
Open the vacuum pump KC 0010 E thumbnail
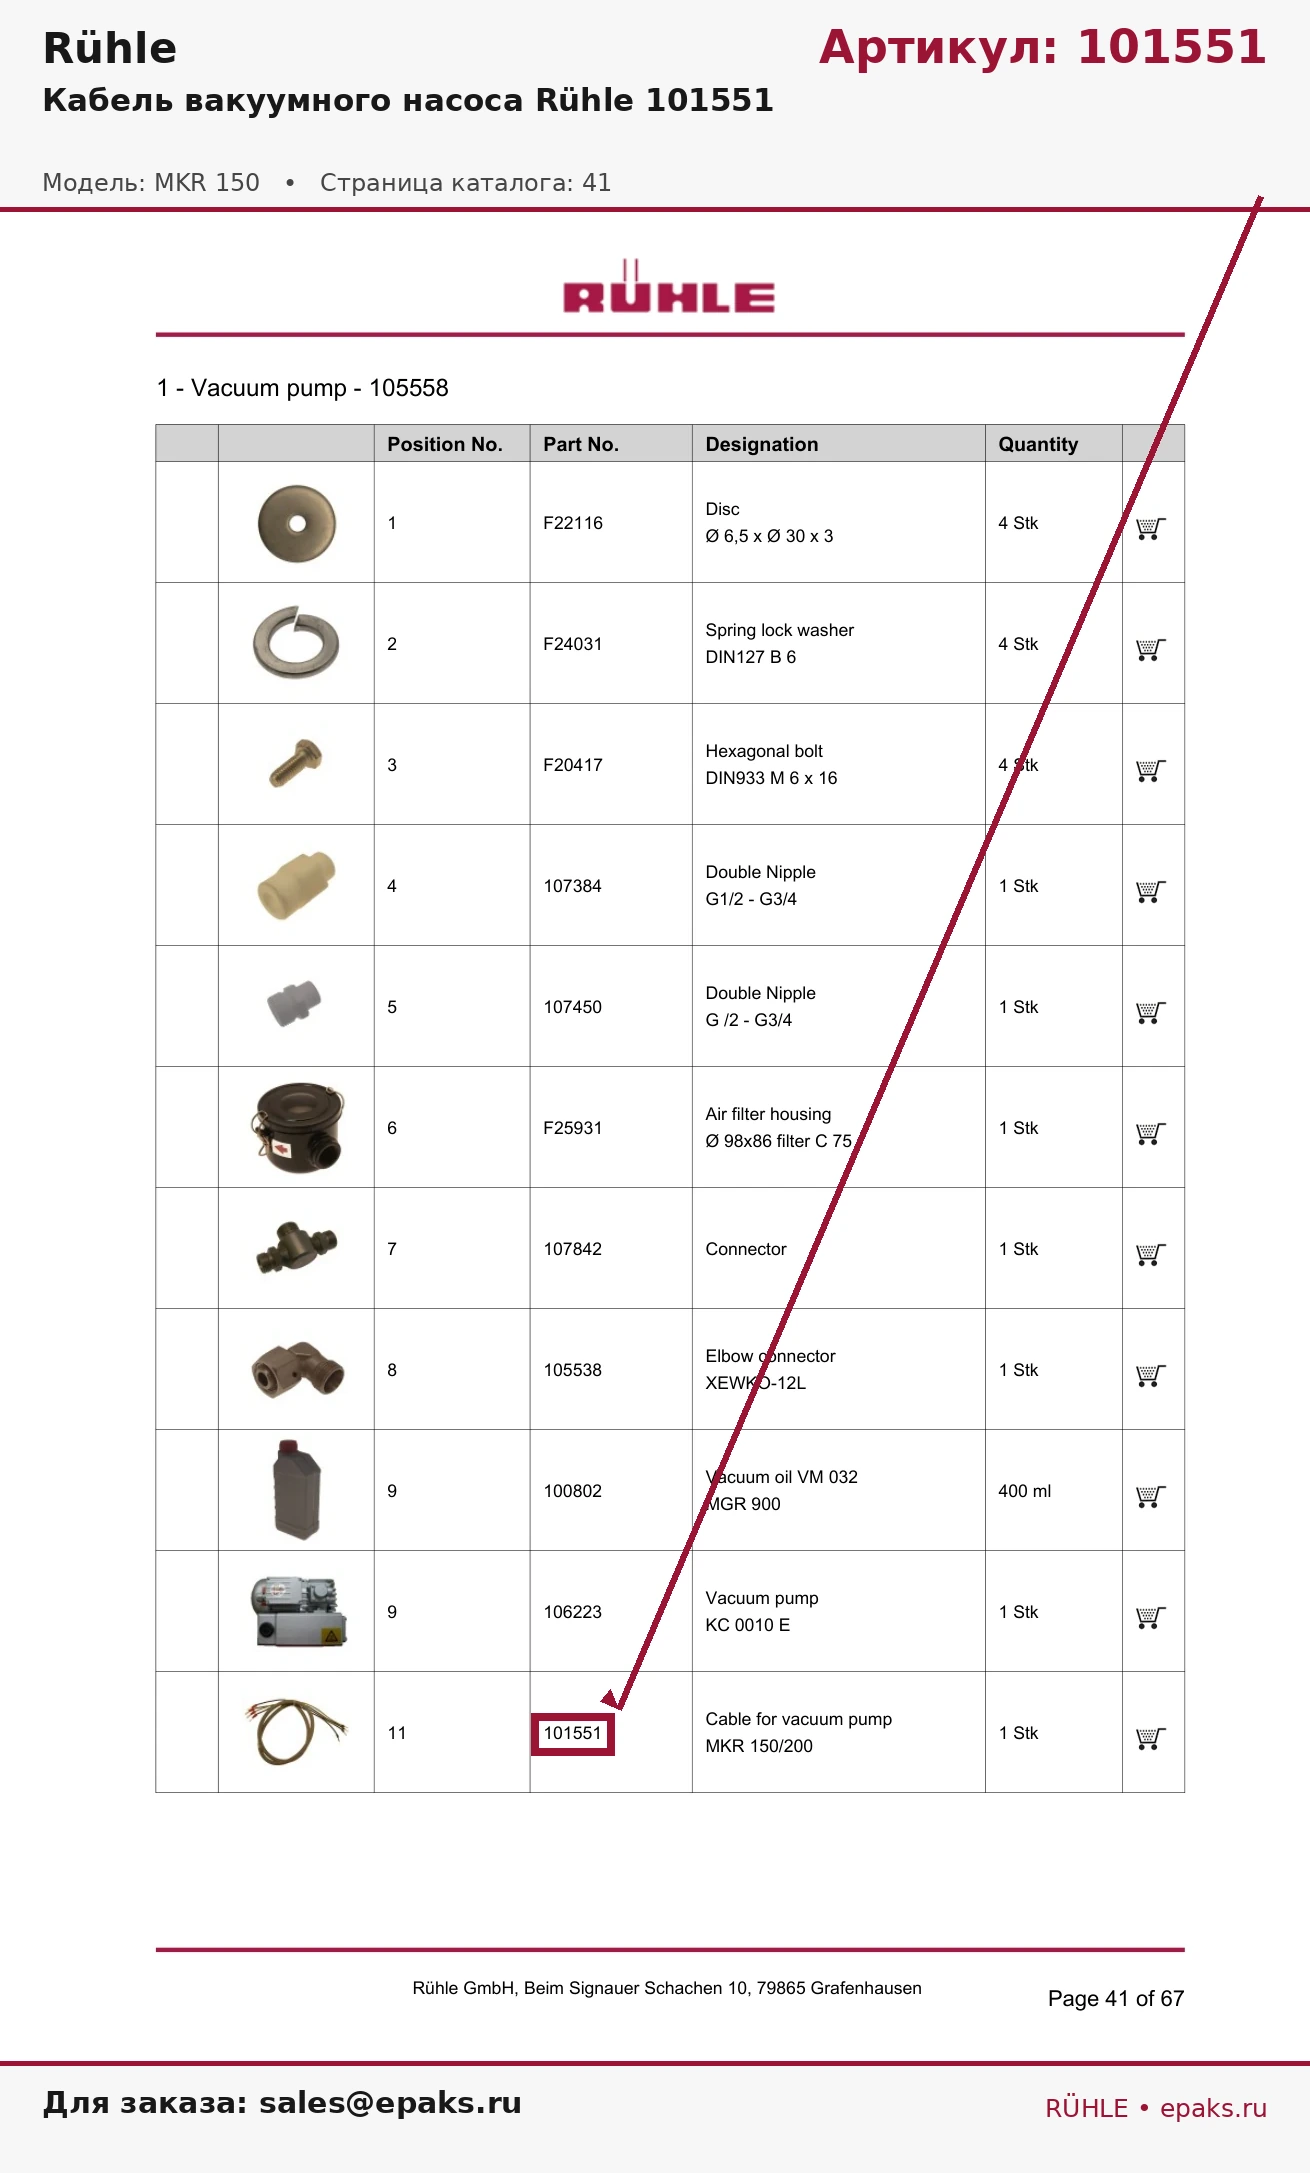coord(299,1611)
